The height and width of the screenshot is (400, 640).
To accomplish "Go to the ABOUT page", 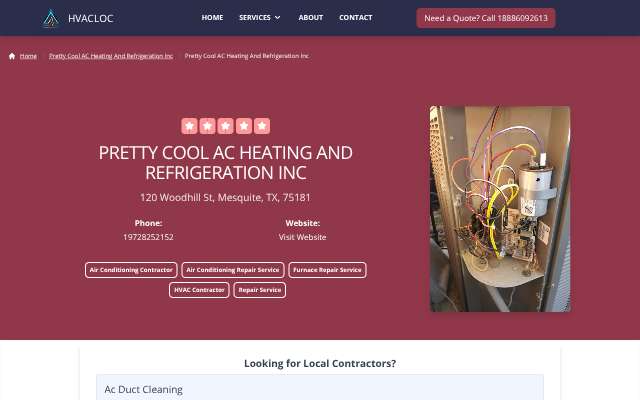I will pos(311,18).
